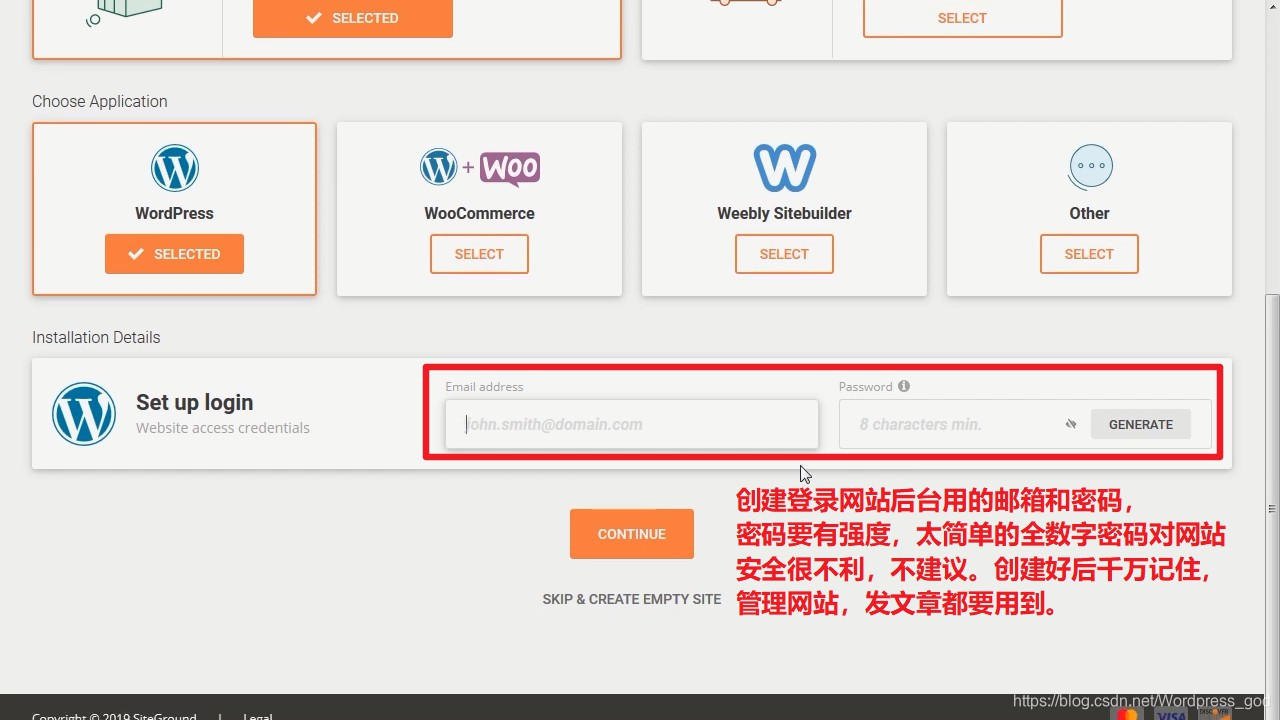This screenshot has height=720, width=1280.
Task: Click the top SELECTED button in first card
Action: [x=353, y=18]
